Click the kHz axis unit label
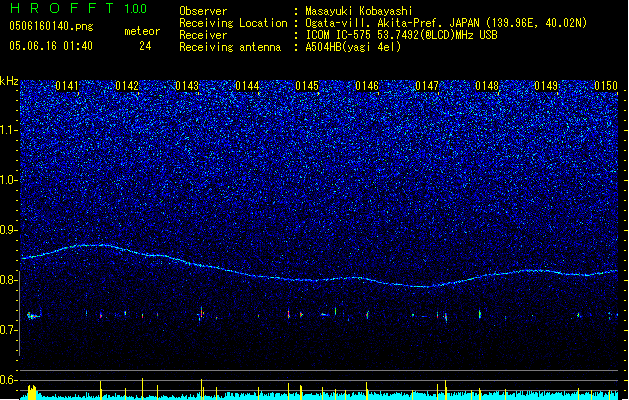 click(x=9, y=81)
